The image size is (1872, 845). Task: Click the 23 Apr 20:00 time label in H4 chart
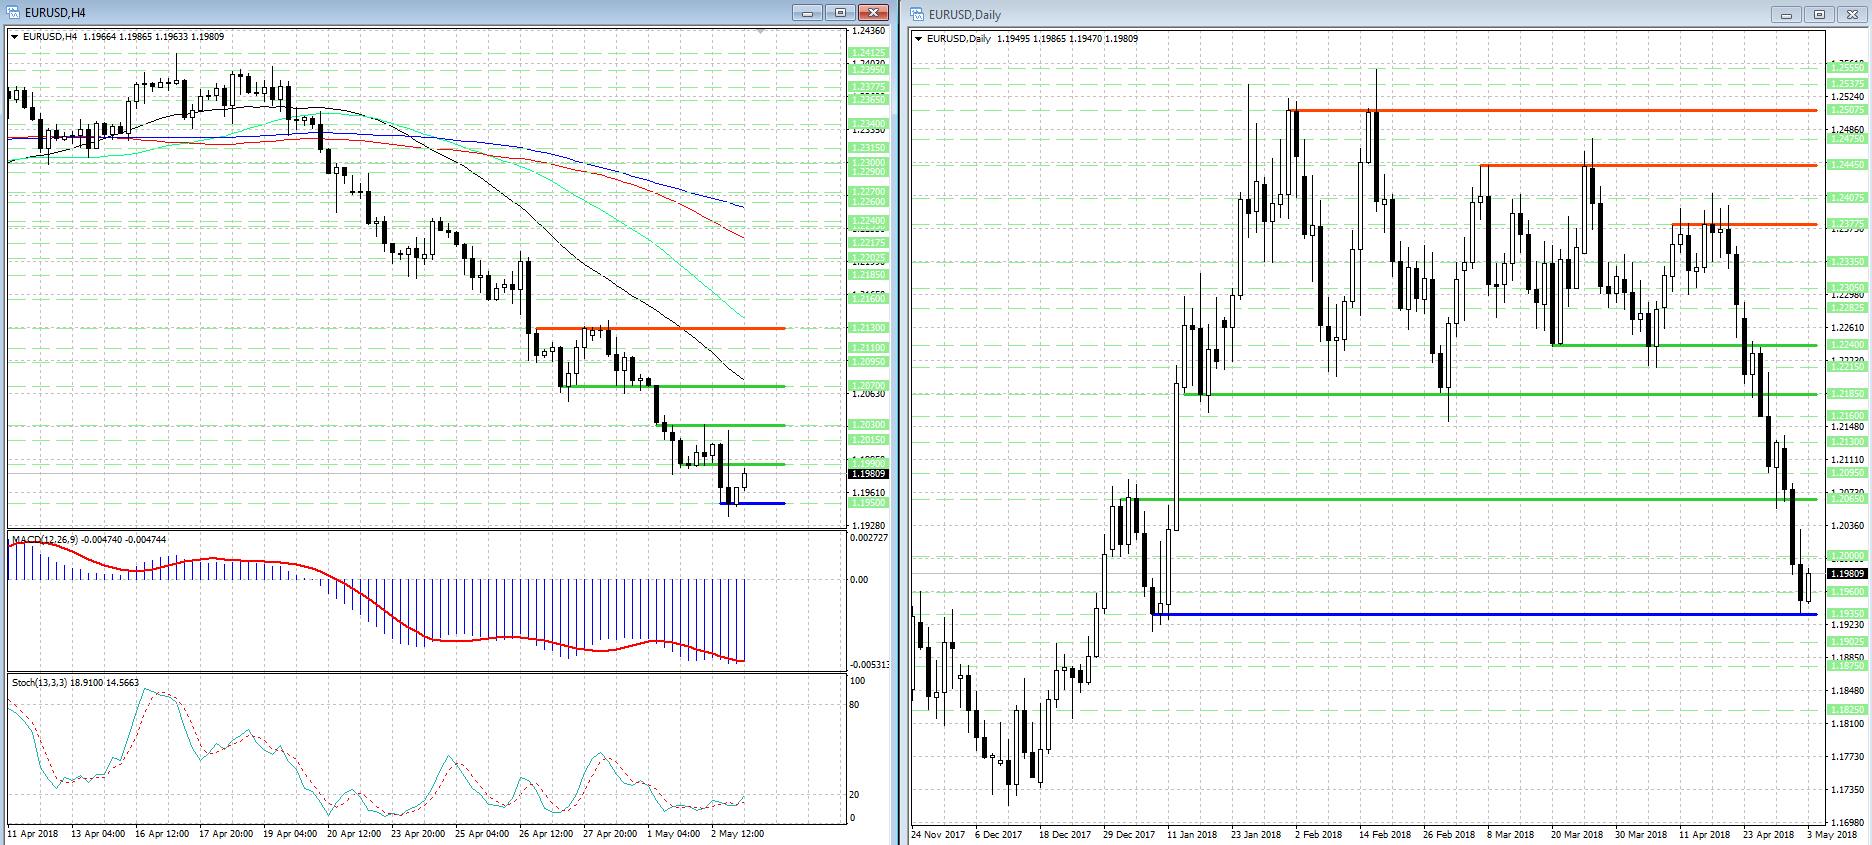[x=418, y=834]
